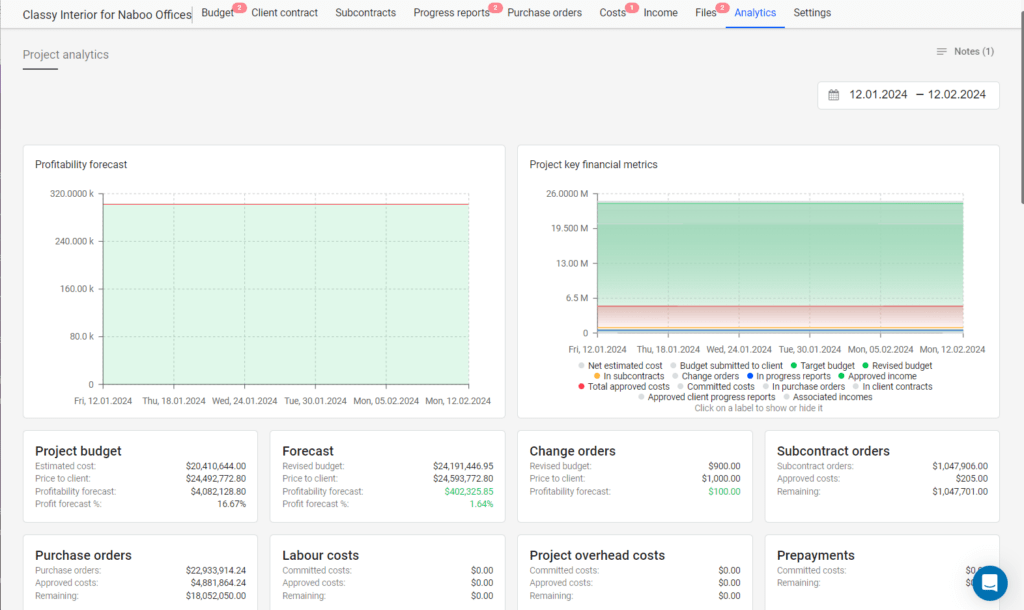Click the Profitability forecast chart title
The height and width of the screenshot is (610, 1024).
pyautogui.click(x=81, y=165)
